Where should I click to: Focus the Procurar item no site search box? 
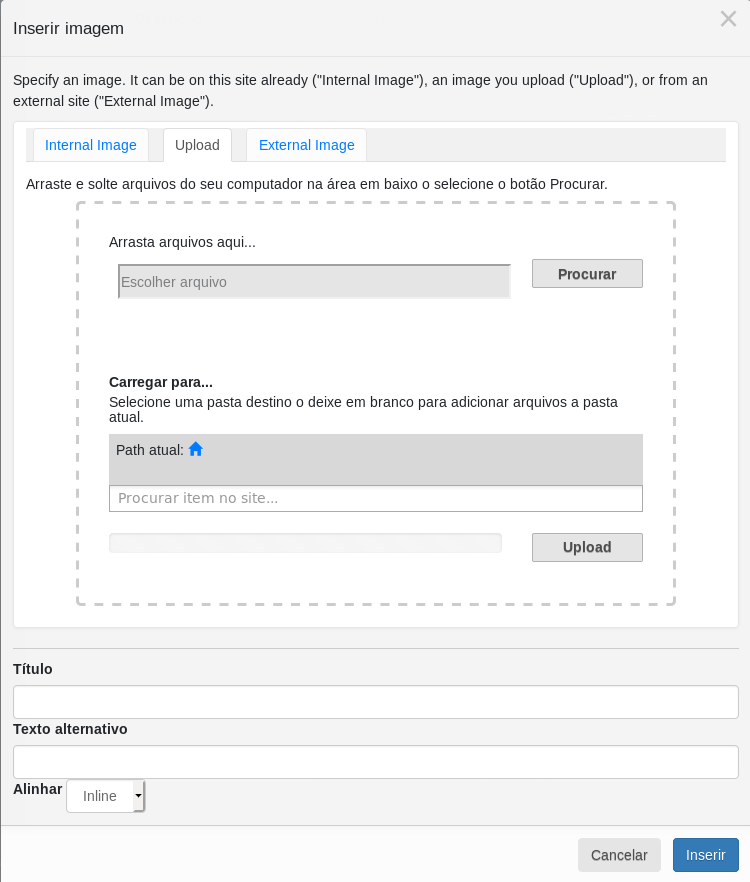375,498
